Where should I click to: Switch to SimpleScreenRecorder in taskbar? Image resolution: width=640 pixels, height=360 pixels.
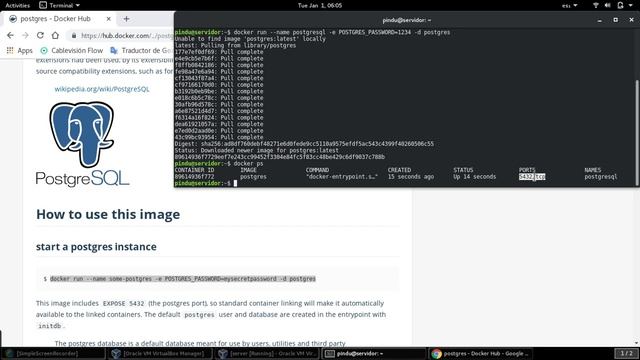click(53, 353)
